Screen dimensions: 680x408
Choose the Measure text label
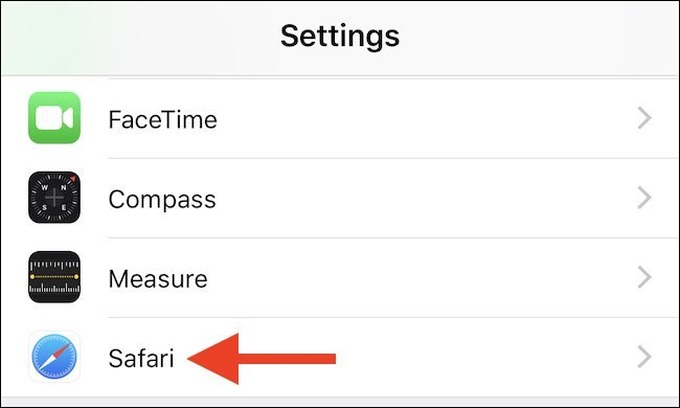coord(158,279)
